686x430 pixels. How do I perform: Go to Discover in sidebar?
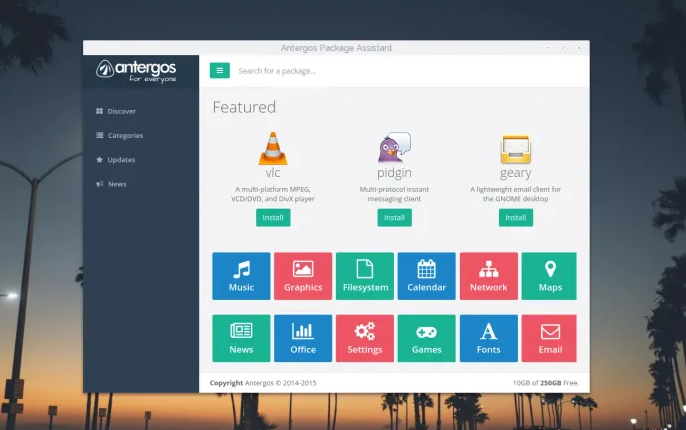pos(116,111)
